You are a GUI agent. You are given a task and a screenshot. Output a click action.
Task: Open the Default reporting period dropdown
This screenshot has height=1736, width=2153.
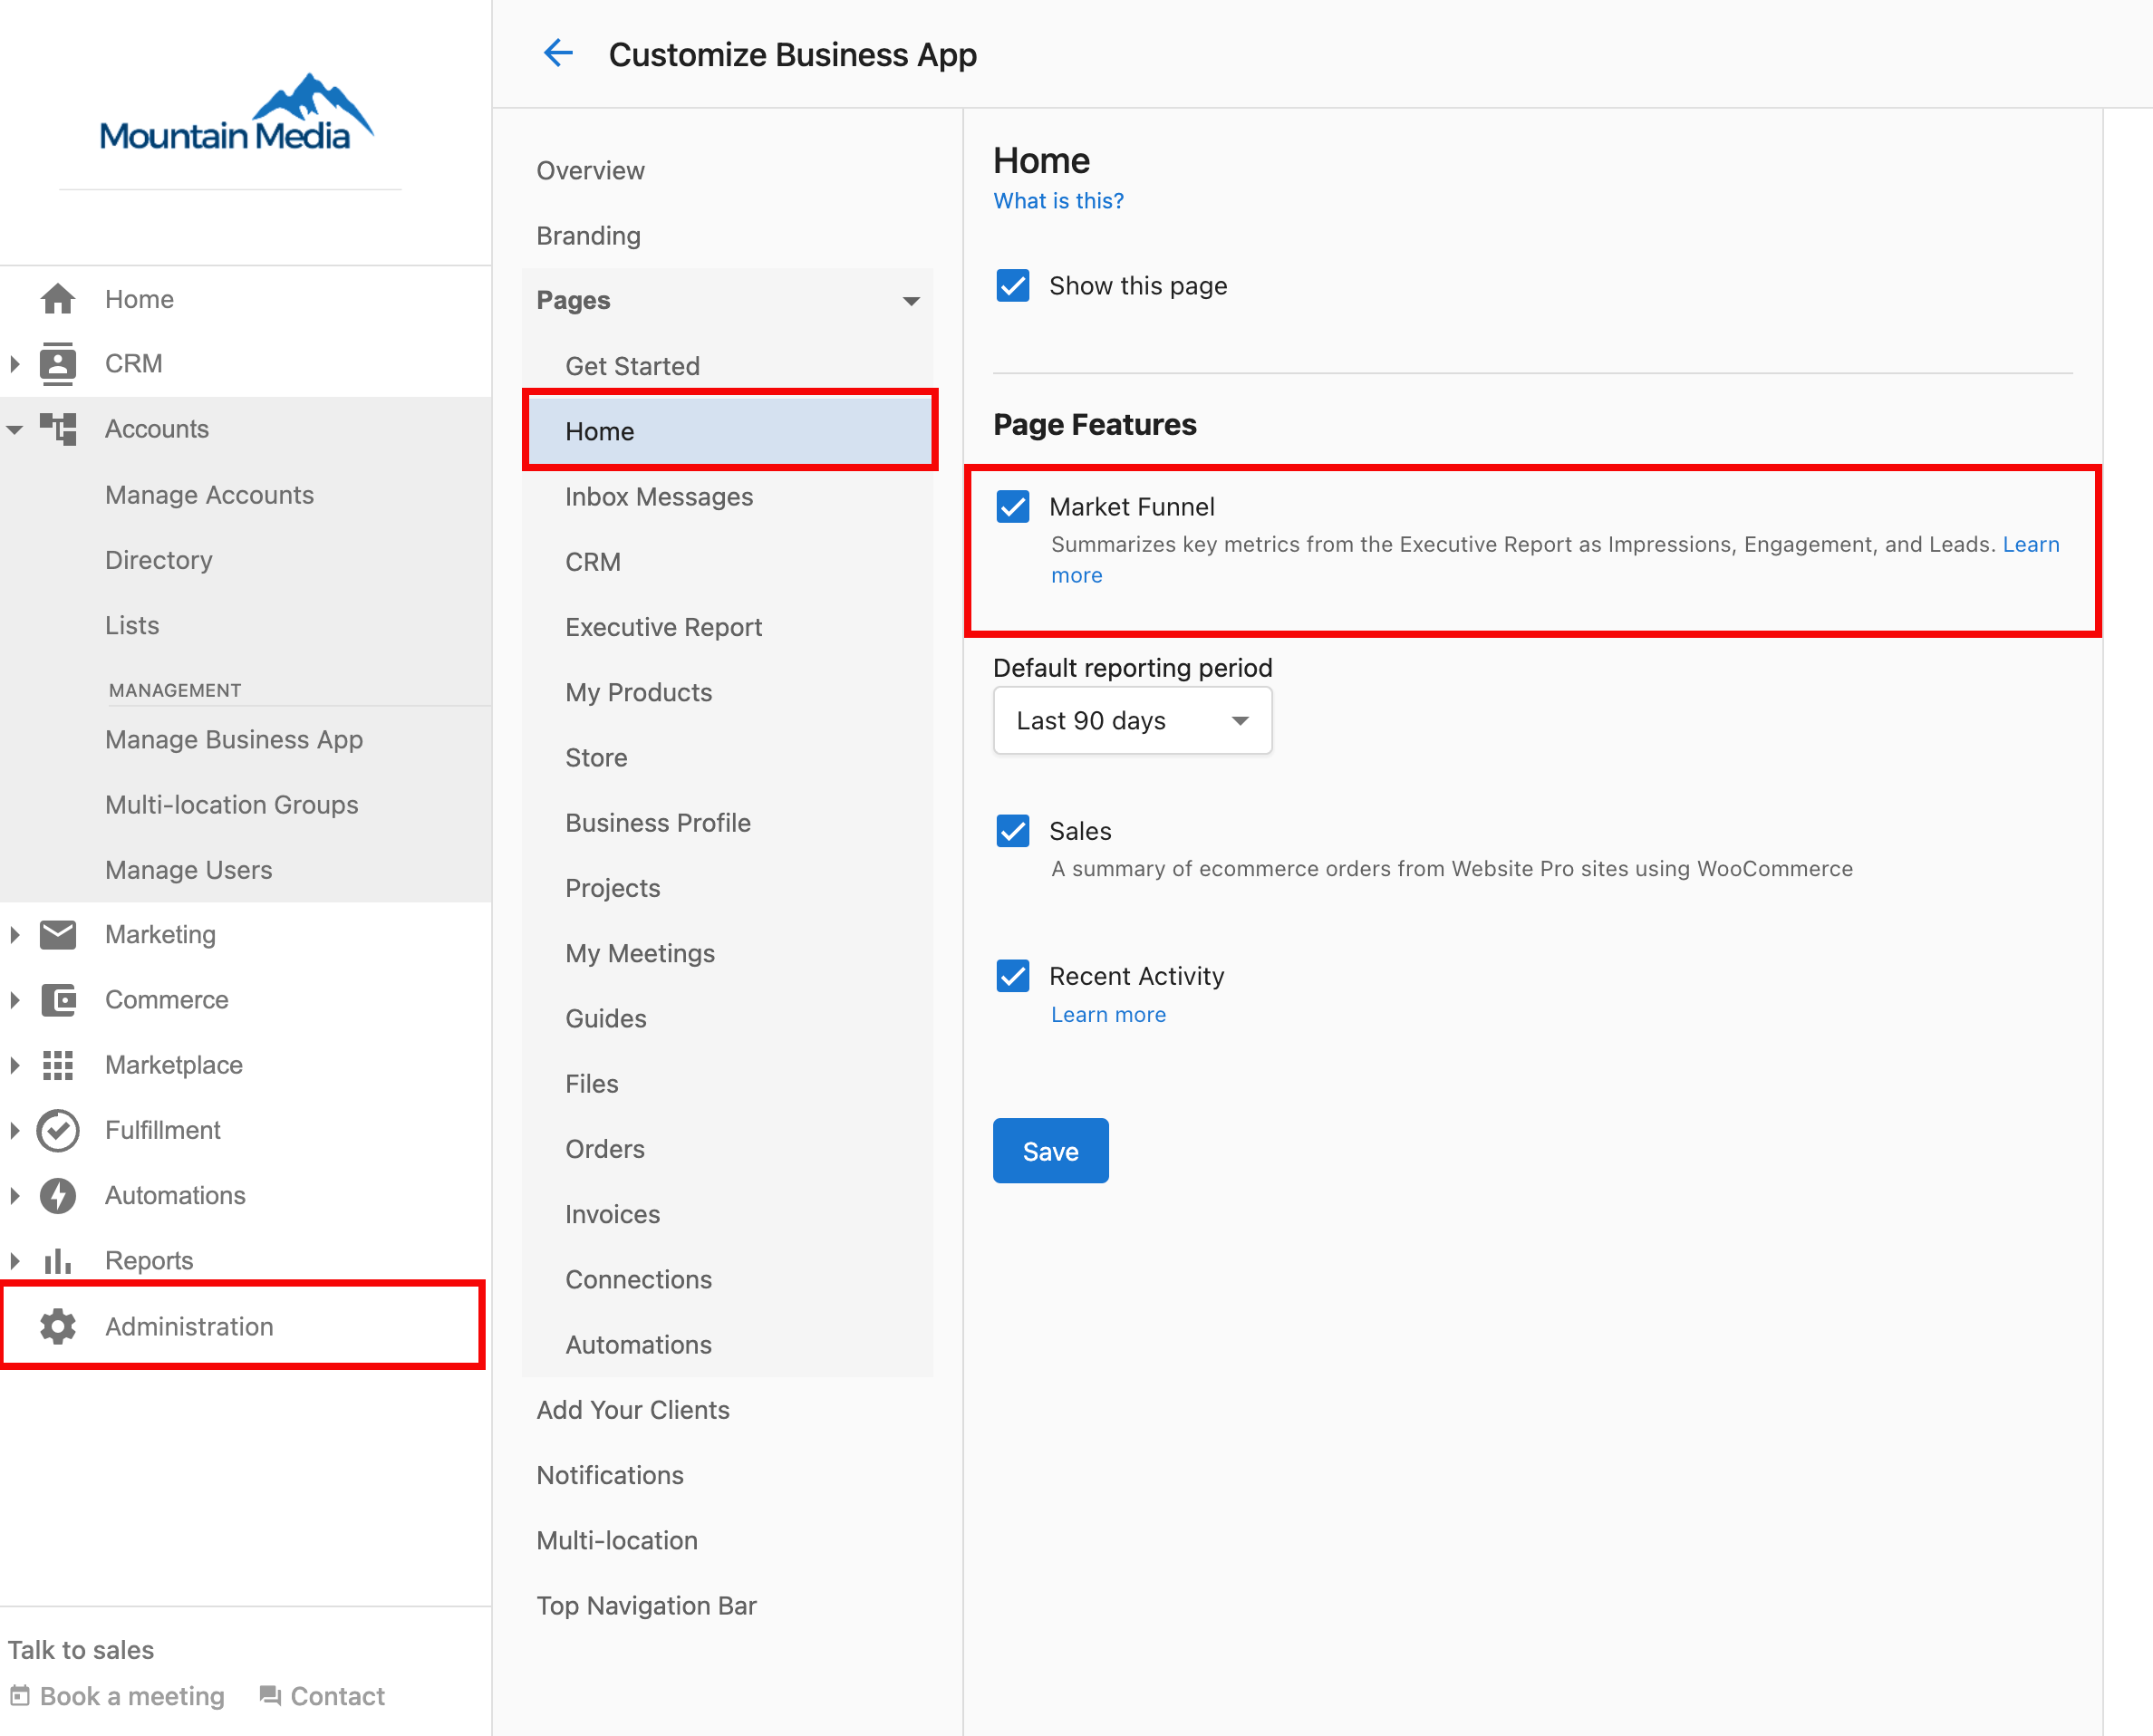[x=1132, y=721]
